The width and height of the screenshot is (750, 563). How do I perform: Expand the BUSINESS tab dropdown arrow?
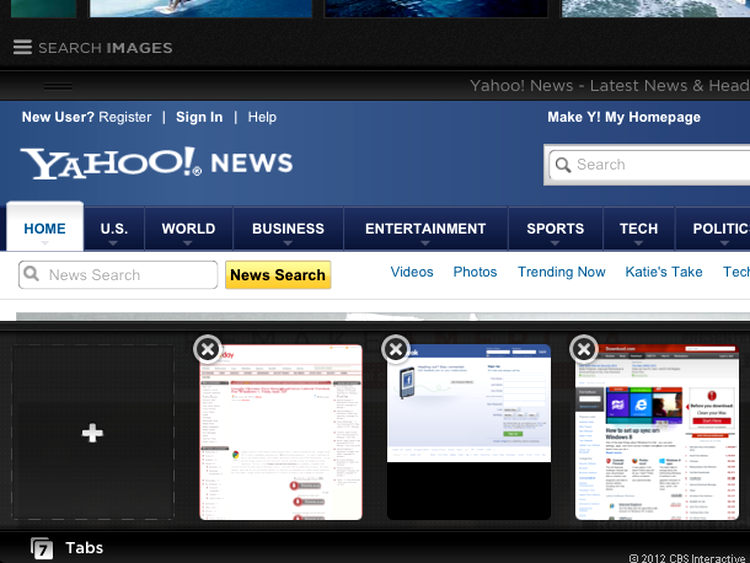point(287,243)
